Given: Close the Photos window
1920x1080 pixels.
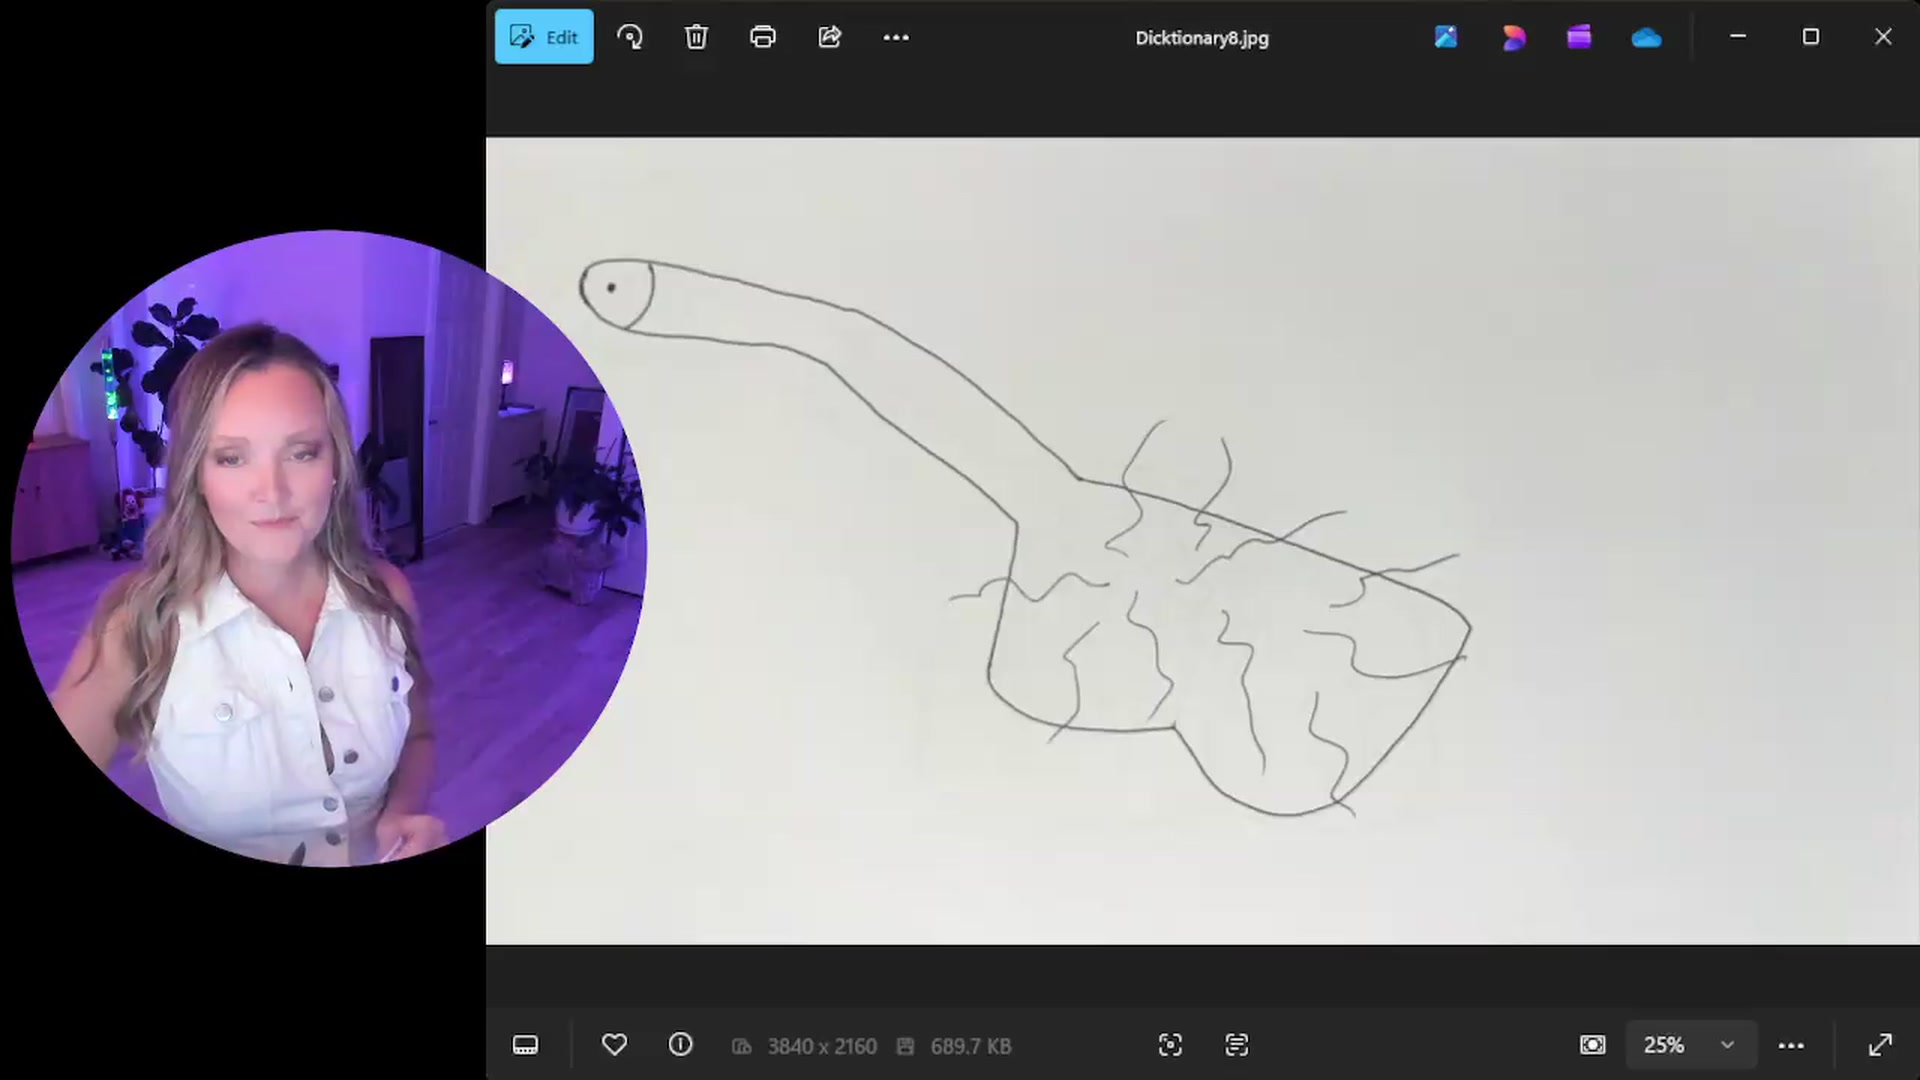Looking at the screenshot, I should tap(1883, 37).
